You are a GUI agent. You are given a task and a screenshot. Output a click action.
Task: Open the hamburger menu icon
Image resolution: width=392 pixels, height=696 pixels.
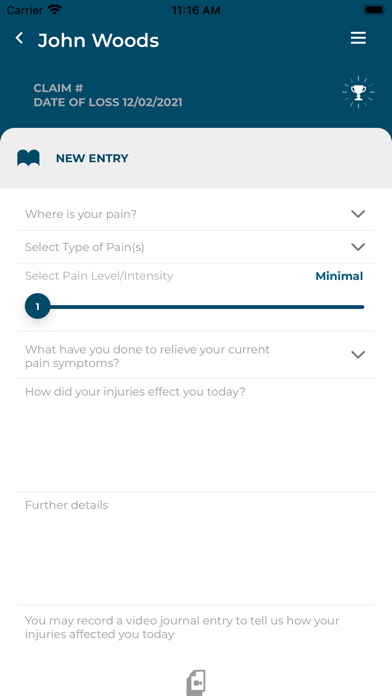pos(358,38)
